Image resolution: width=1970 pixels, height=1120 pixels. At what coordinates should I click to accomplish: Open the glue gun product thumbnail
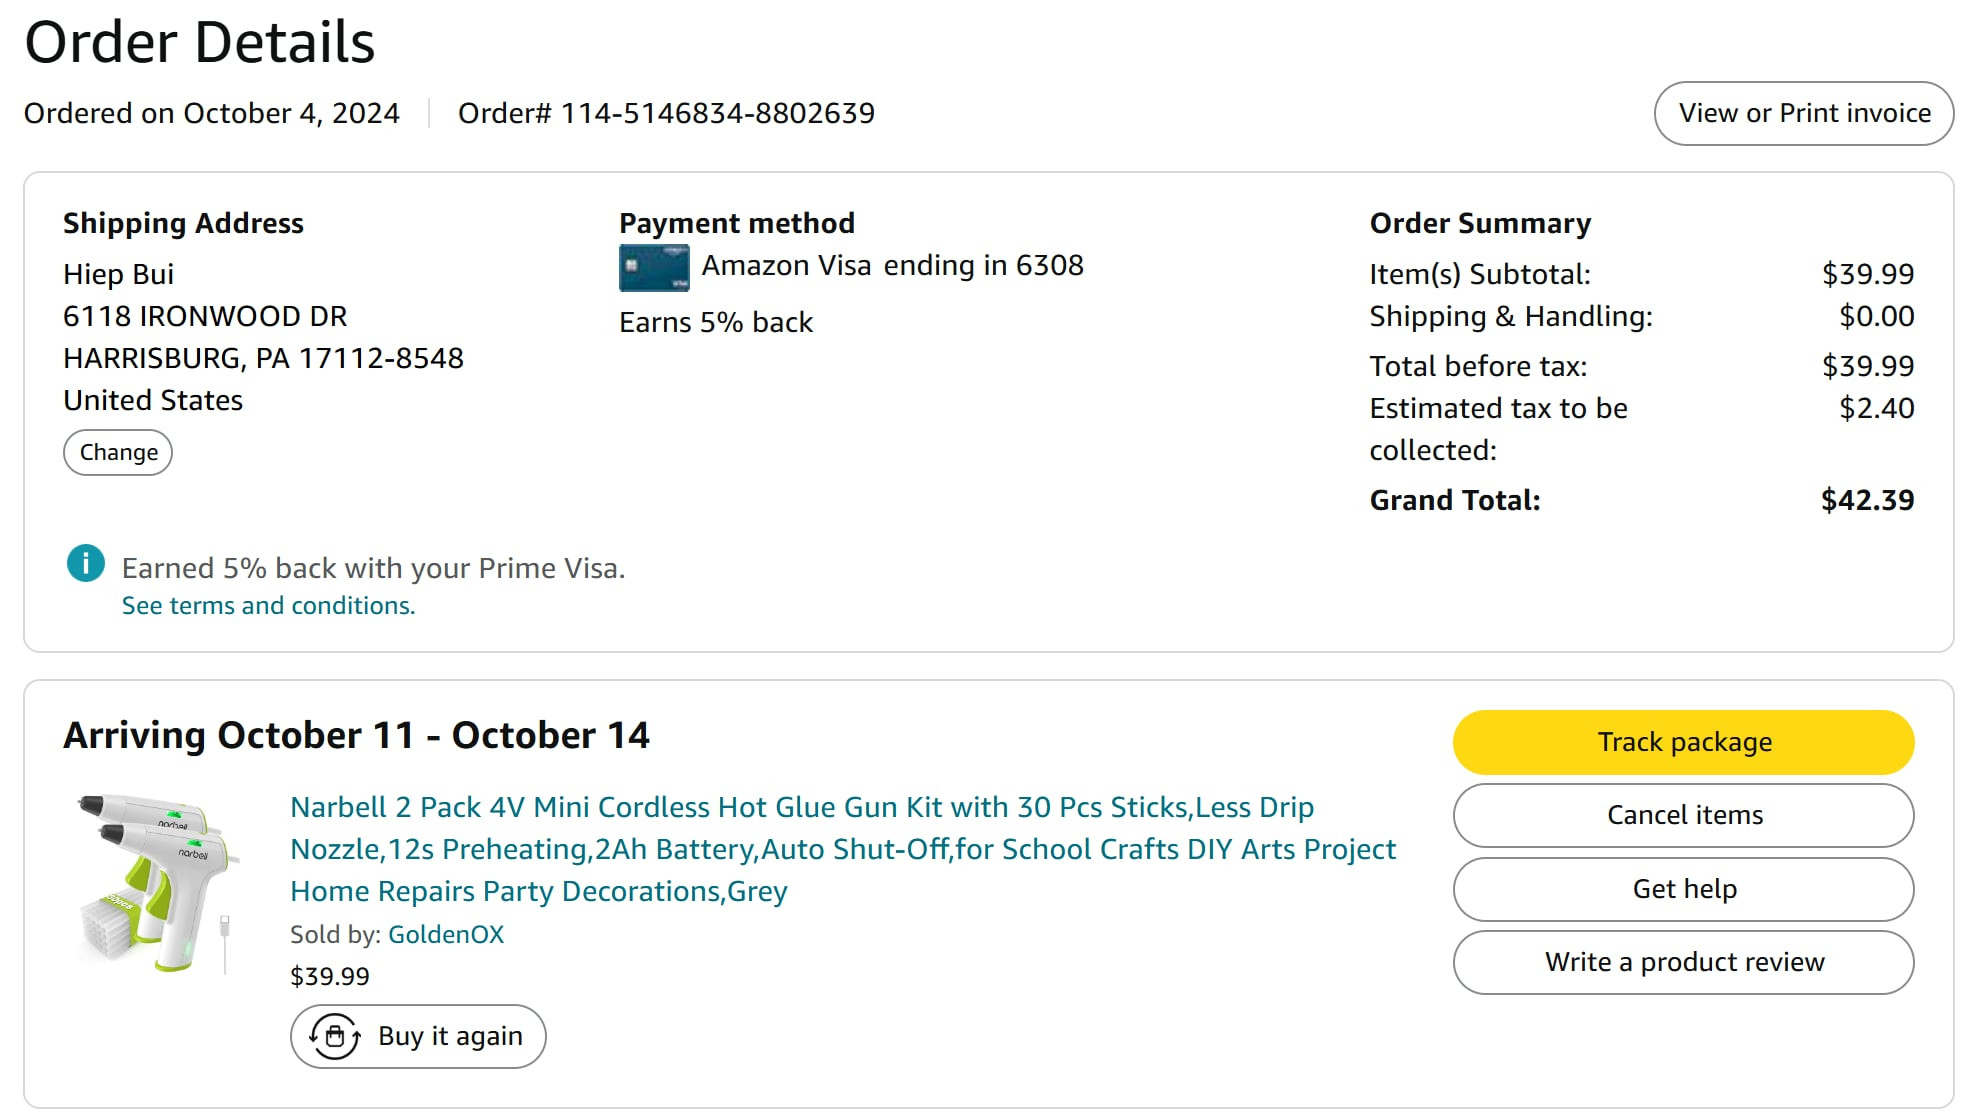click(x=158, y=882)
